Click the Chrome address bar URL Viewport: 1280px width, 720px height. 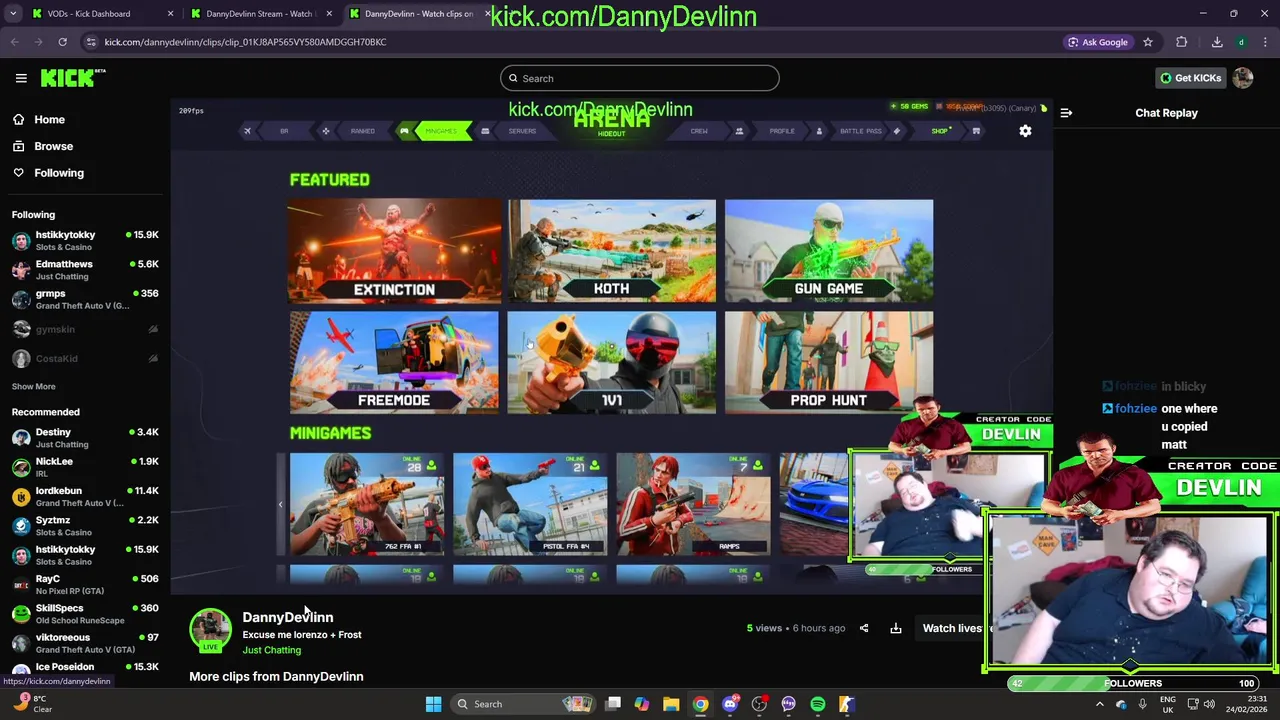click(x=245, y=42)
